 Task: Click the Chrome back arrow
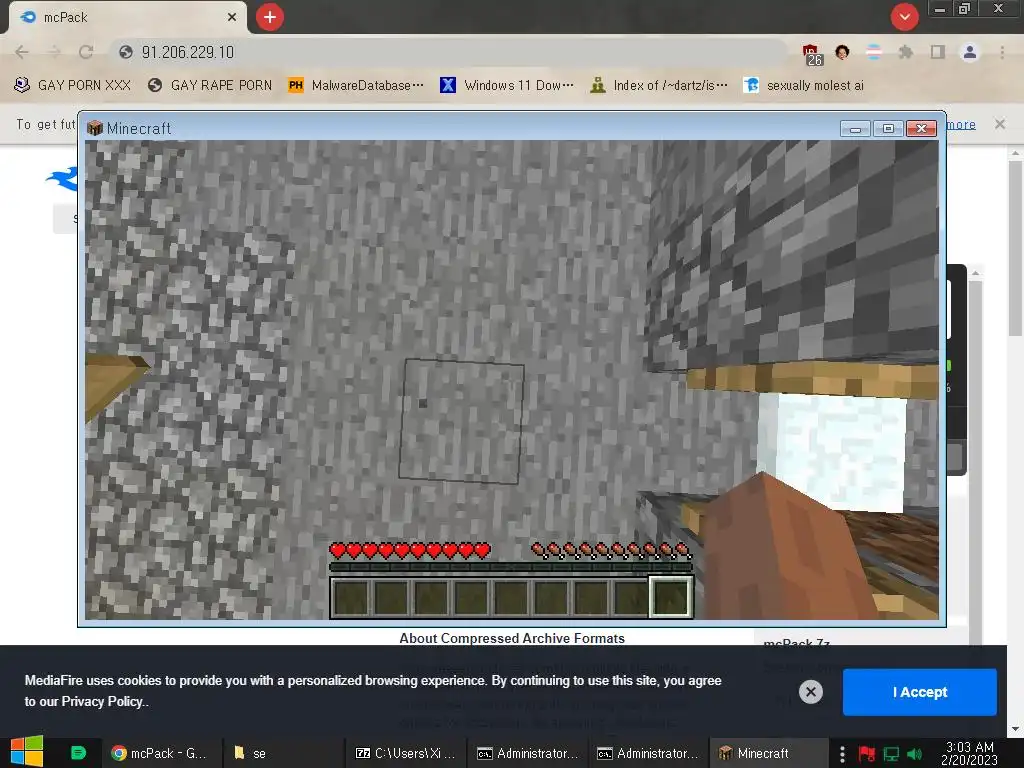[22, 52]
